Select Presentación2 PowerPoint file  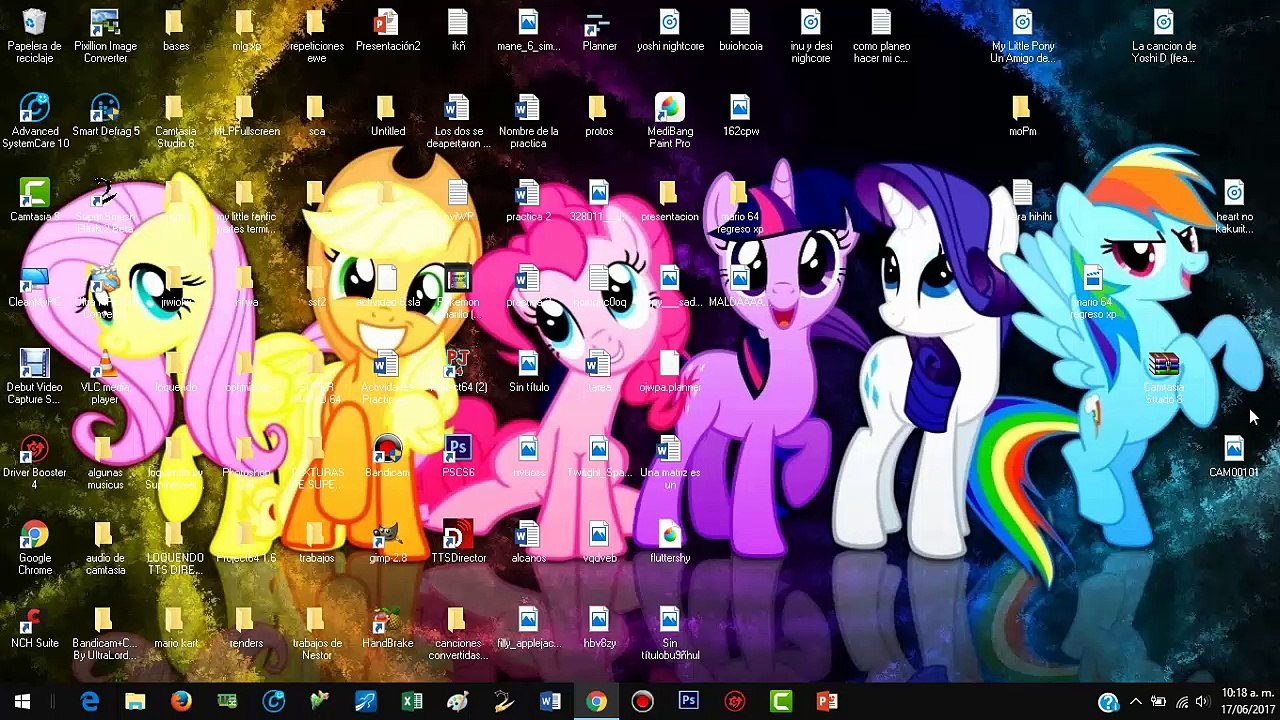pos(387,31)
